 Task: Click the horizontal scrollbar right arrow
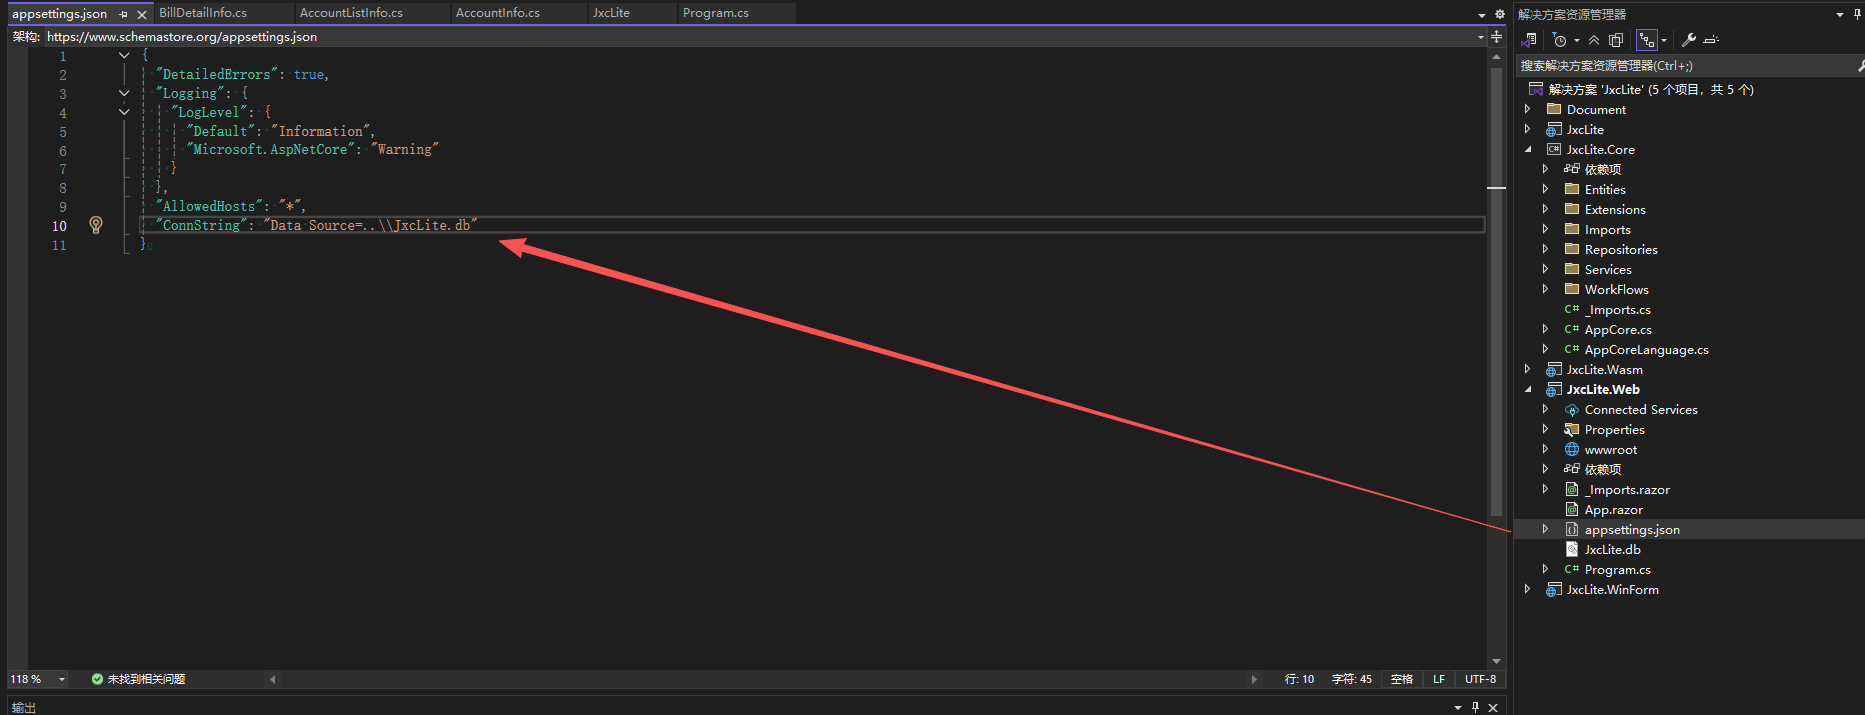point(1254,679)
